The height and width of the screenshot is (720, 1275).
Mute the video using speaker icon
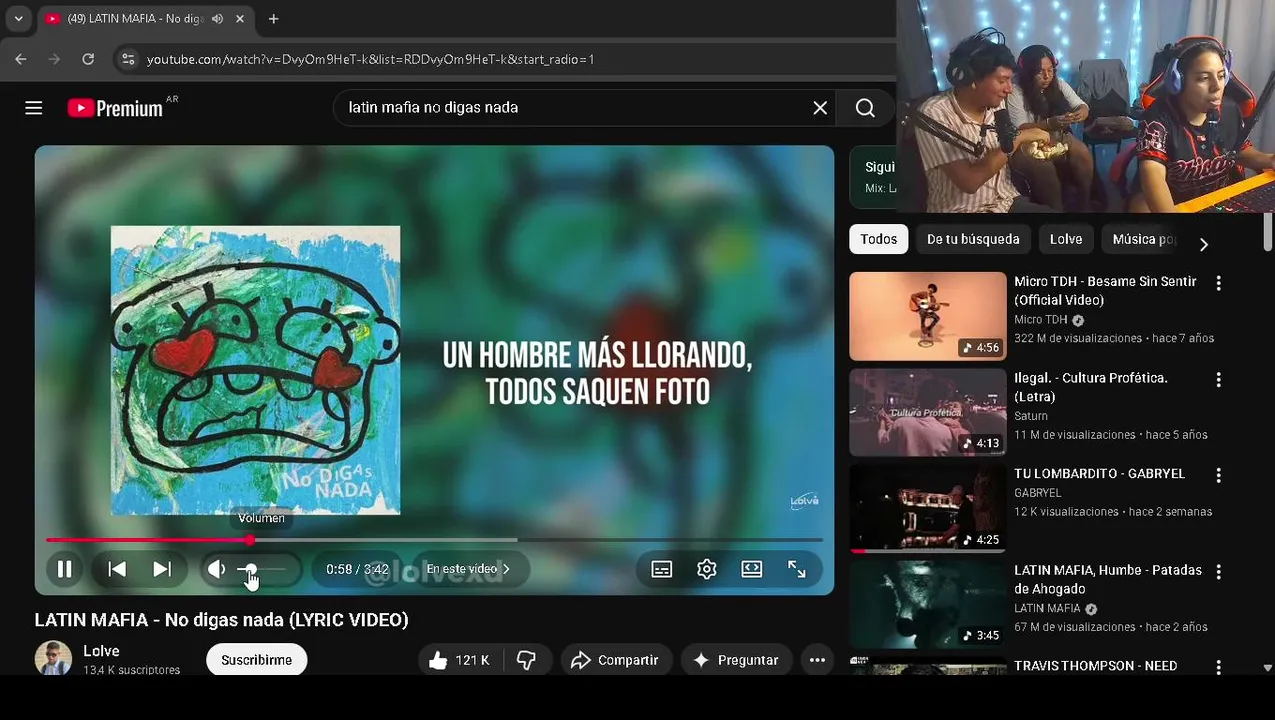click(x=217, y=569)
